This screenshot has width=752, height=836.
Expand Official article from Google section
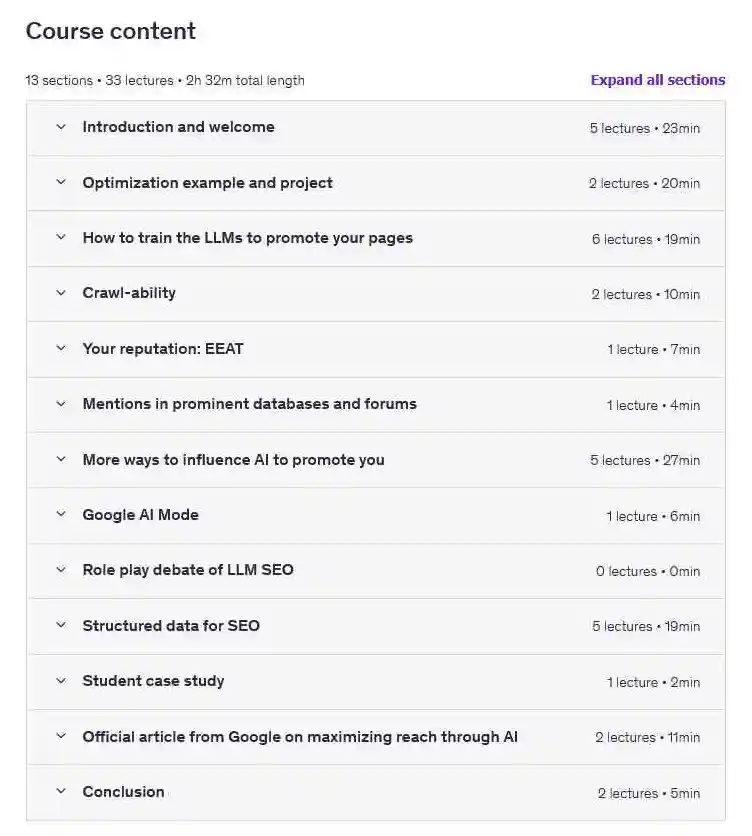(300, 737)
